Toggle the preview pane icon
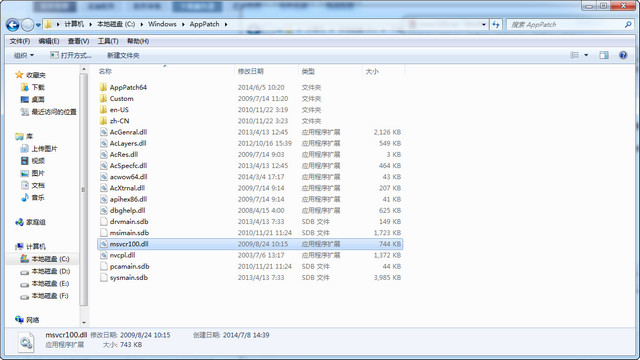The width and height of the screenshot is (640, 360). pyautogui.click(x=604, y=55)
